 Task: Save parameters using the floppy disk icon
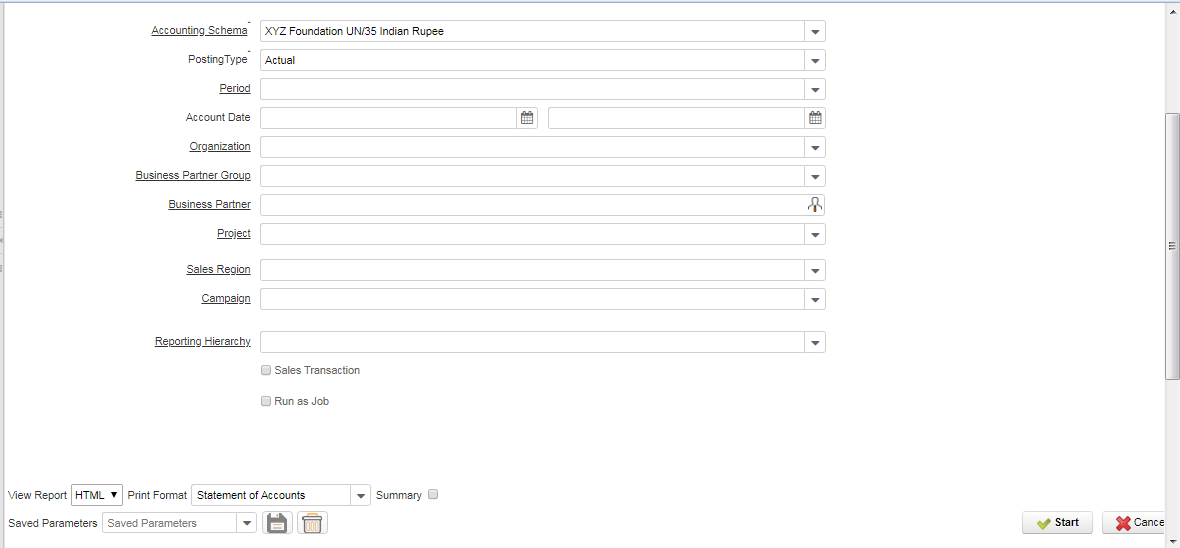(277, 522)
